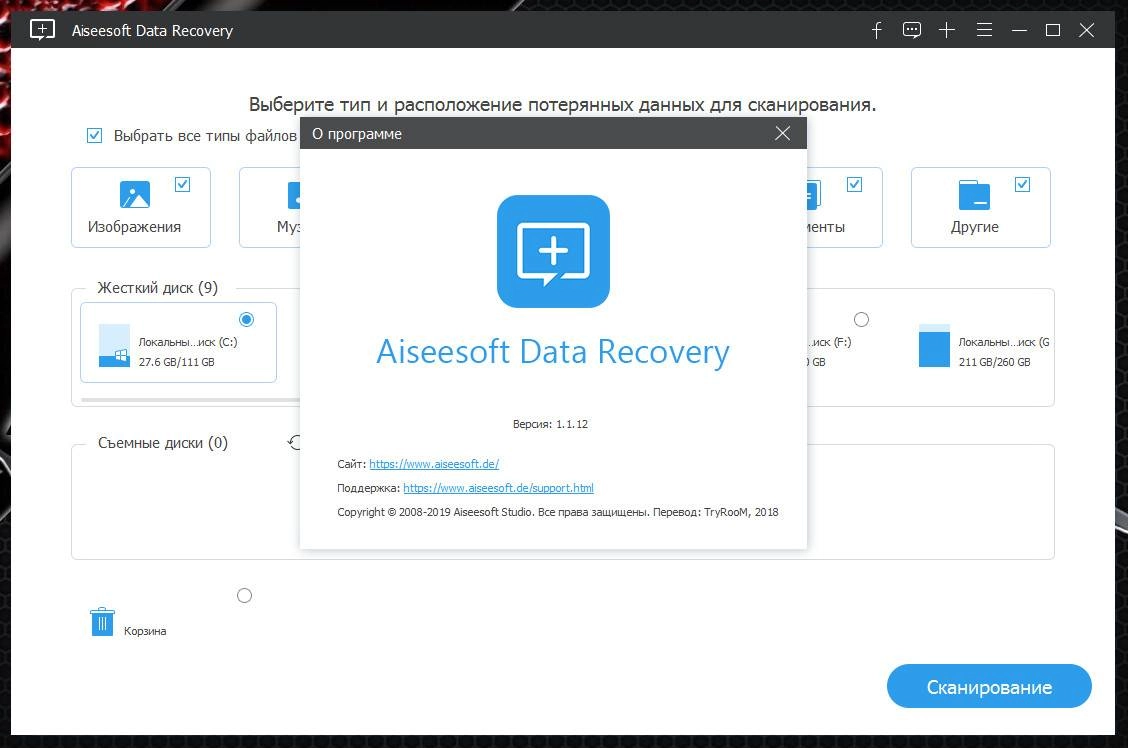Click the 'Жесткий диск (9)' section label
The width and height of the screenshot is (1128, 748).
click(158, 288)
